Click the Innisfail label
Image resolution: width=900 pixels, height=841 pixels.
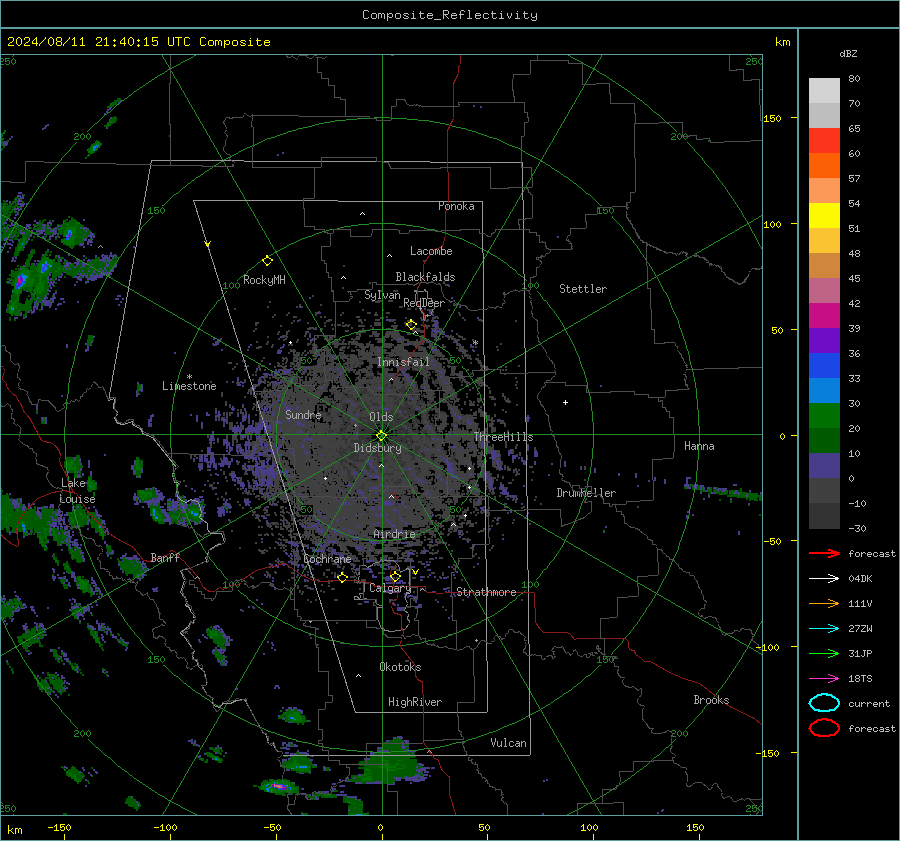coord(403,362)
